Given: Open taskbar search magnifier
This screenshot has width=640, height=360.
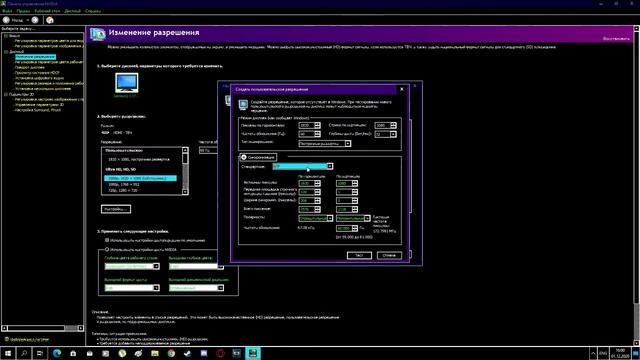Looking at the screenshot, I should pos(24,353).
